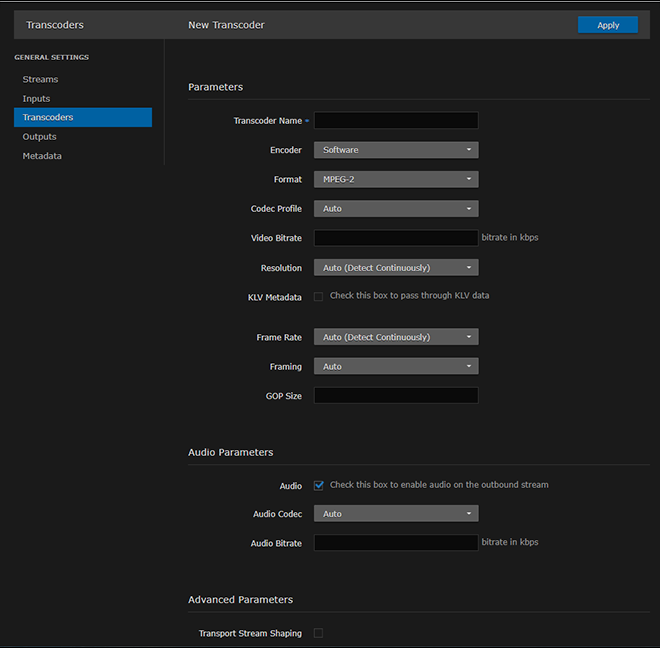Open the Format dropdown showing MPEG-2
Screen dimensions: 660x648
[x=396, y=179]
